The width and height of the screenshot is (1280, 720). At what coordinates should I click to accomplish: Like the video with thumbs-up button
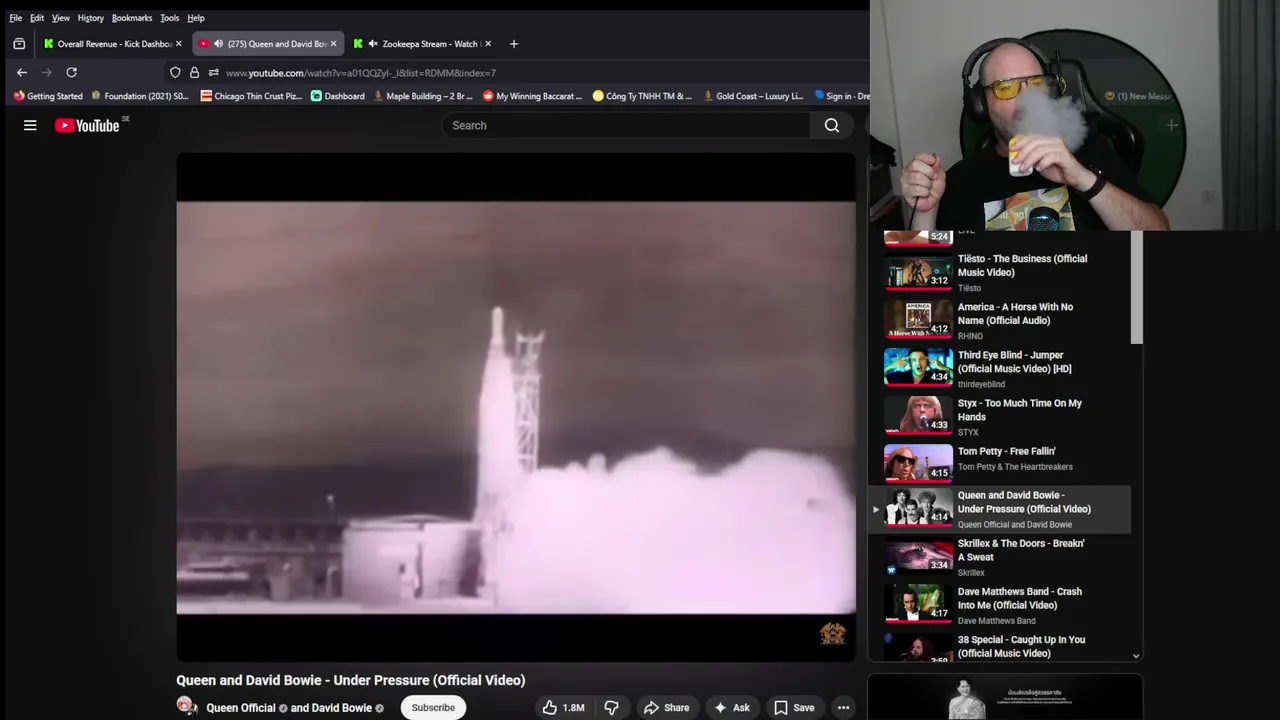564,707
